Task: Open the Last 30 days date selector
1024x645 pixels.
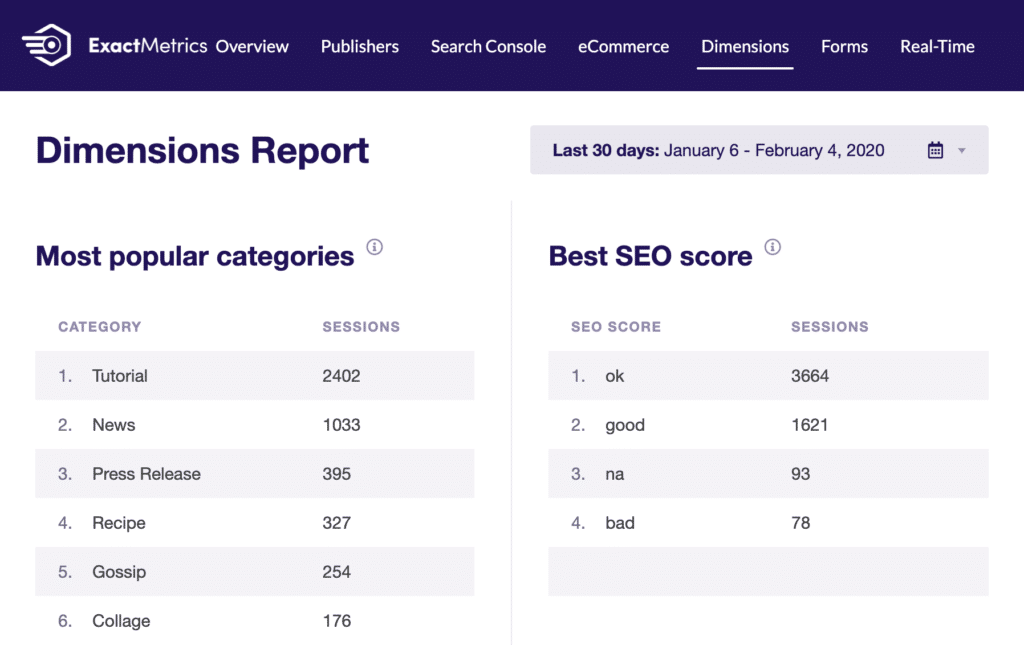Action: pos(718,151)
